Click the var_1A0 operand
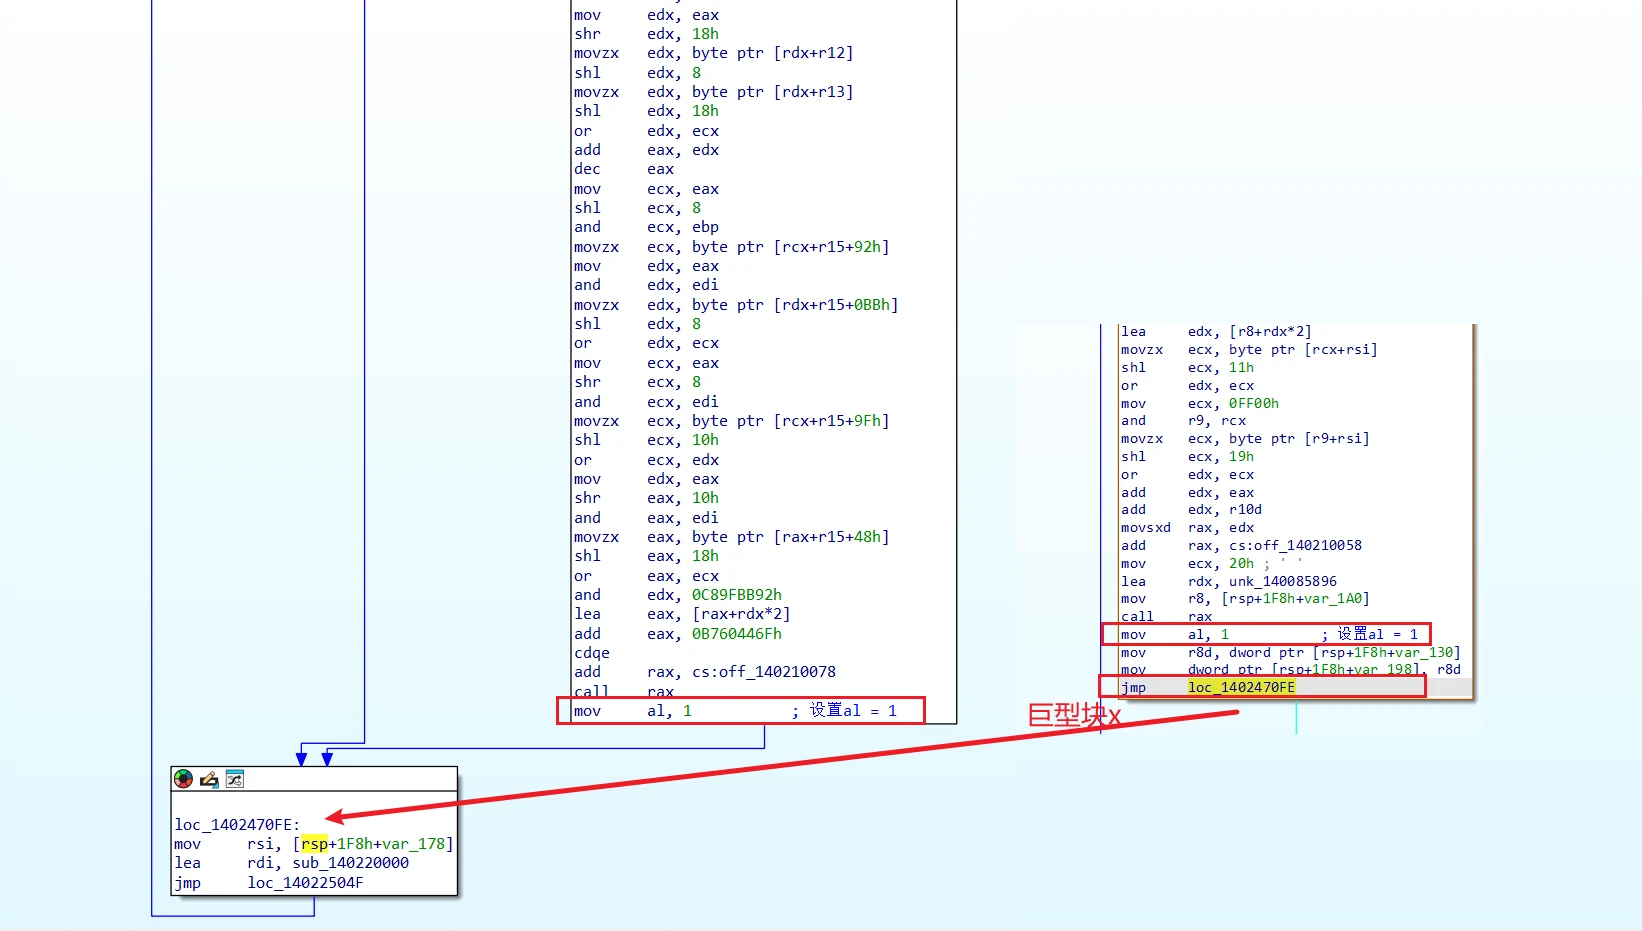Screen dimensions: 1642x931 [1336, 599]
